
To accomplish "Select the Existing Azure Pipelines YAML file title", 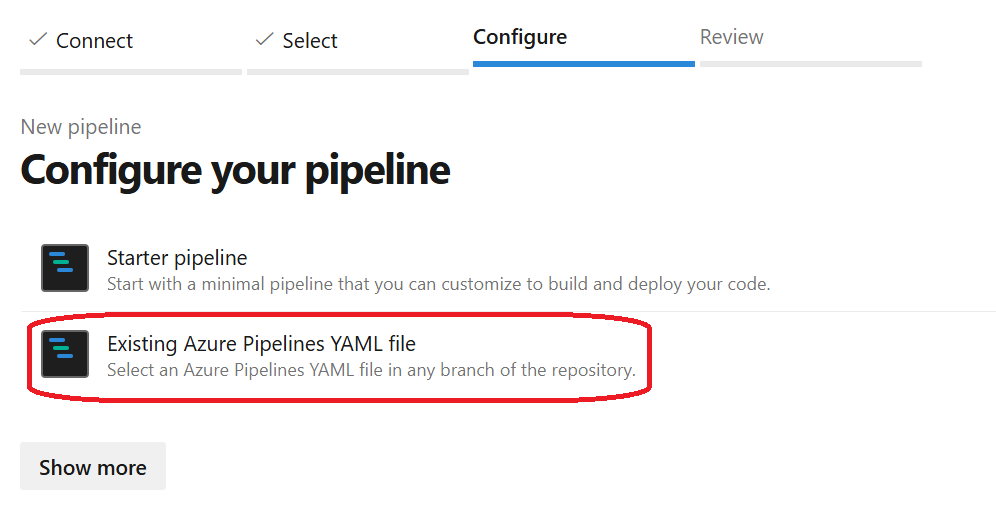I will point(261,344).
